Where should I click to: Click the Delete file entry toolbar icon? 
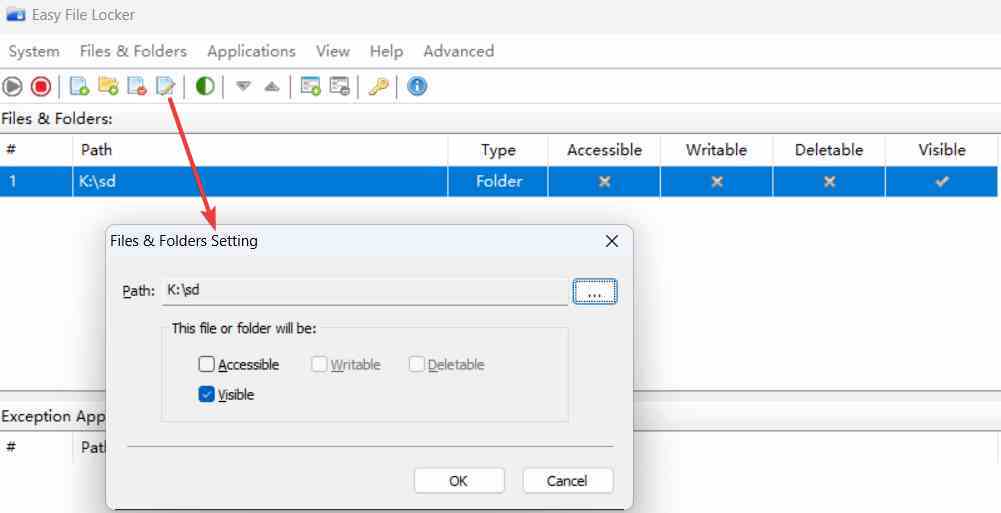click(137, 86)
